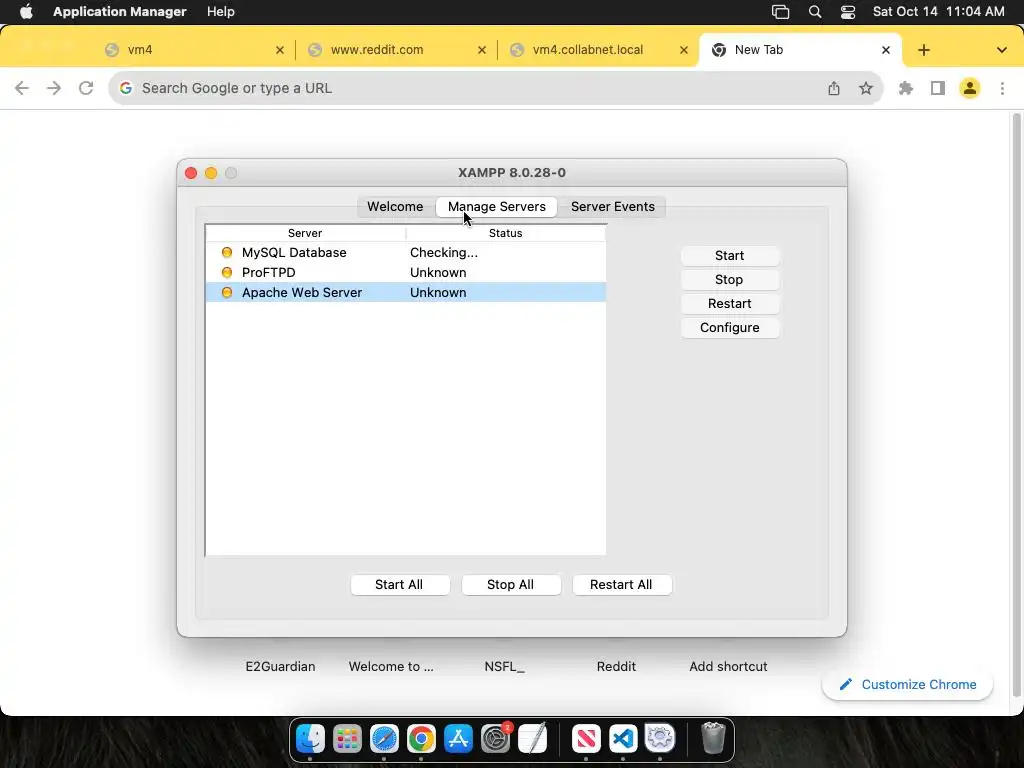Click the Unknown status of ProFTPD

[x=438, y=272]
